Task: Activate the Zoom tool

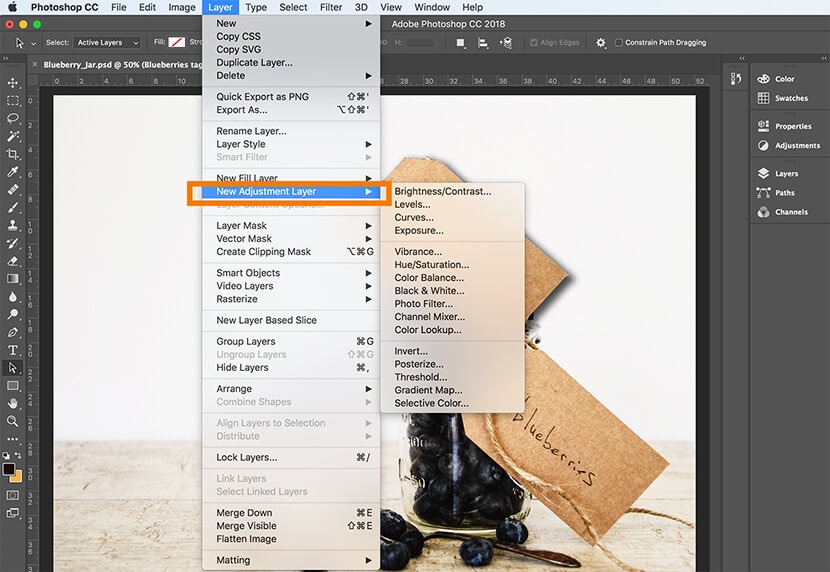Action: pyautogui.click(x=13, y=421)
